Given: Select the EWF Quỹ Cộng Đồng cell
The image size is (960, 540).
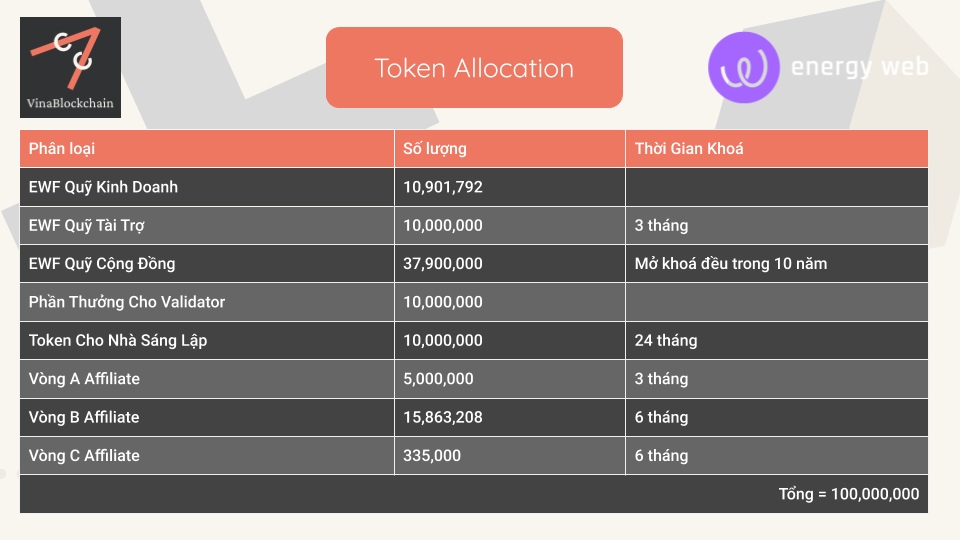Looking at the screenshot, I should 207,264.
